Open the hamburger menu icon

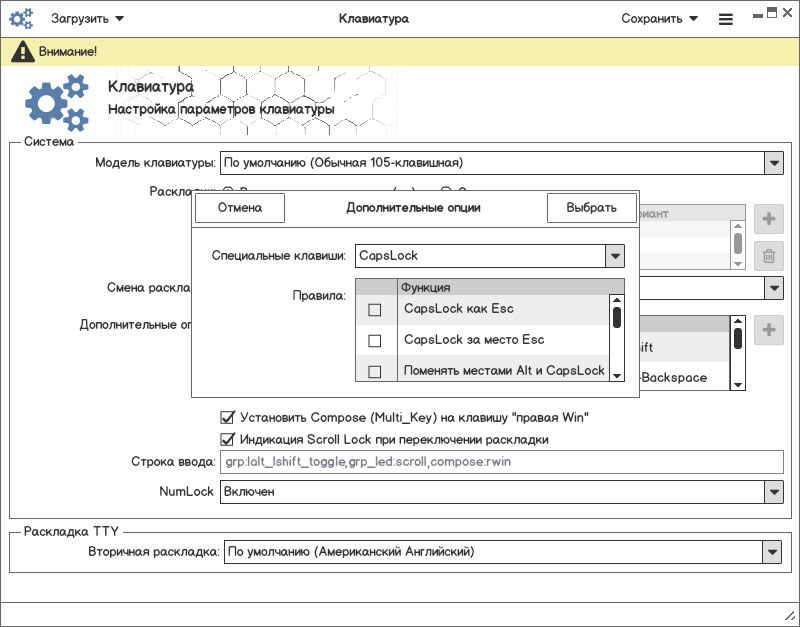pos(726,19)
